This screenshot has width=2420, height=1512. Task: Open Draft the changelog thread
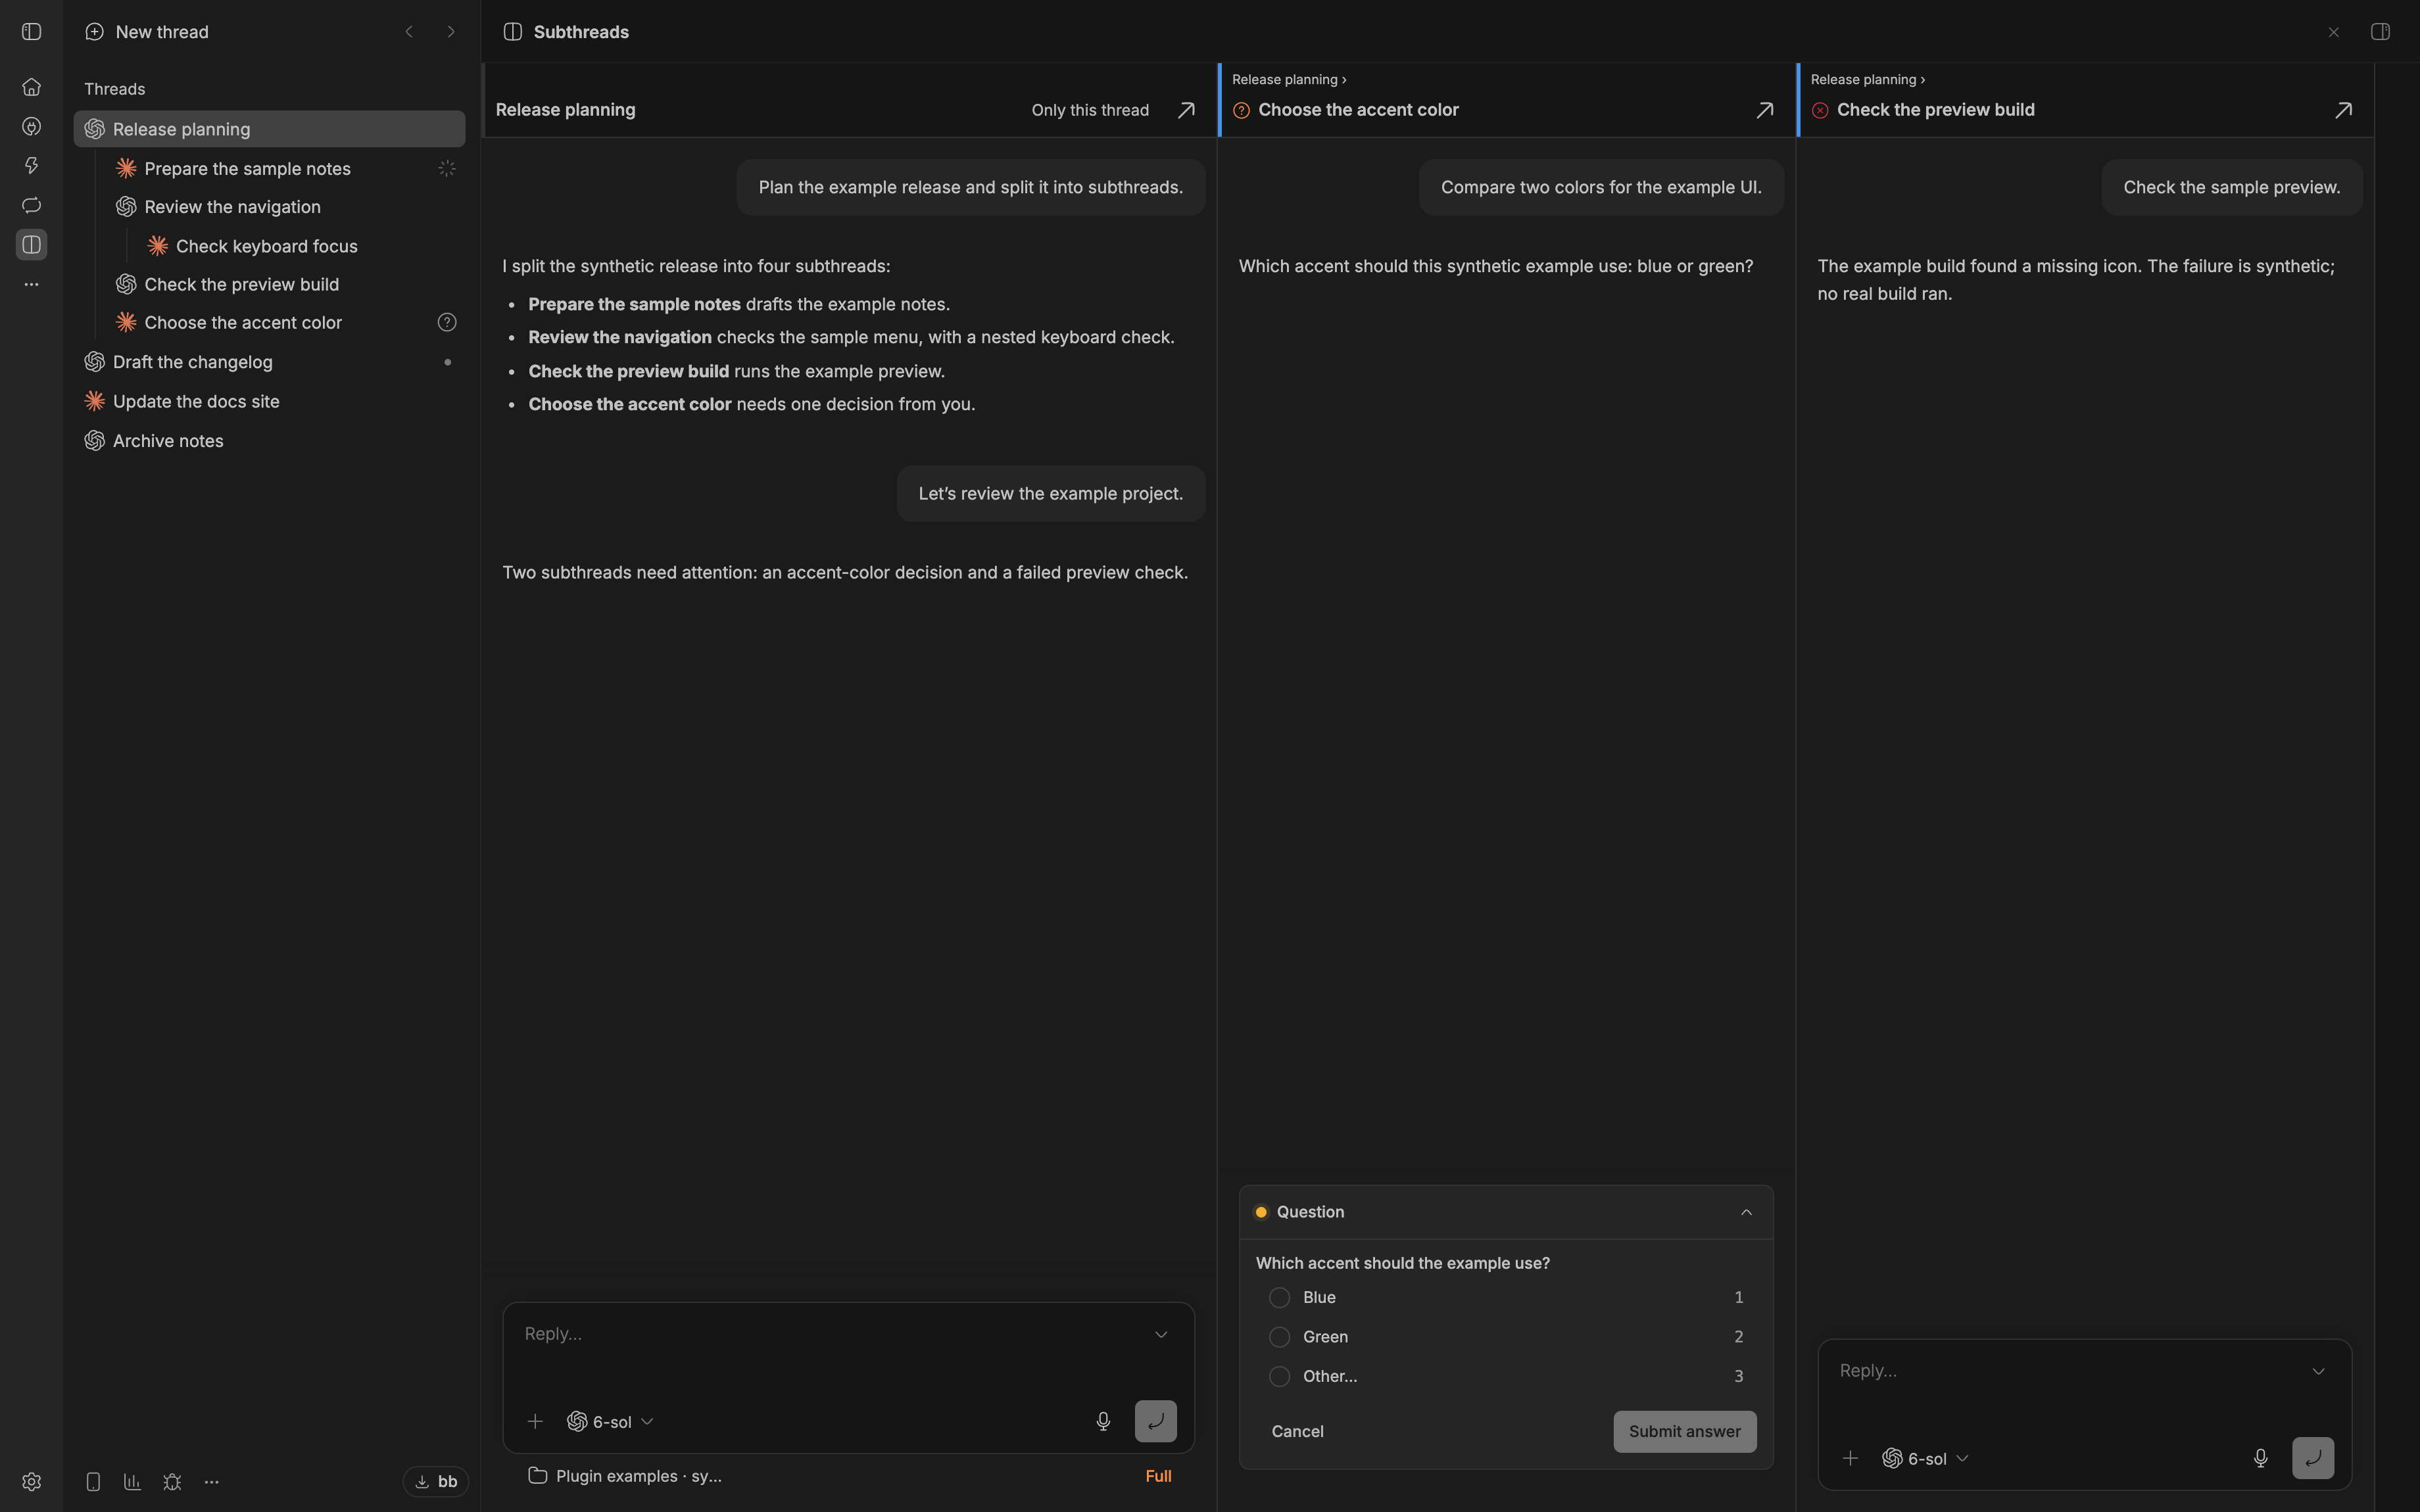[x=269, y=362]
